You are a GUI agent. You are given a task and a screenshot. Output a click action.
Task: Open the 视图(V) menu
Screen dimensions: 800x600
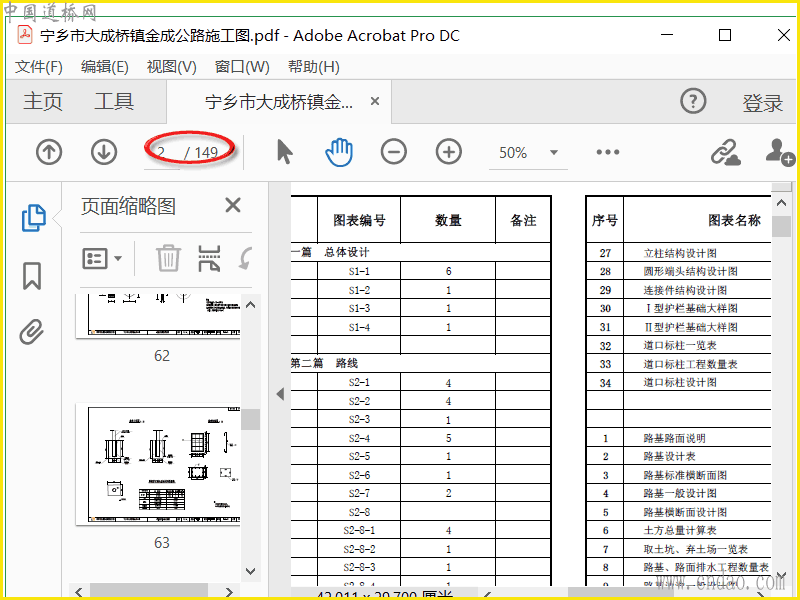tap(171, 67)
